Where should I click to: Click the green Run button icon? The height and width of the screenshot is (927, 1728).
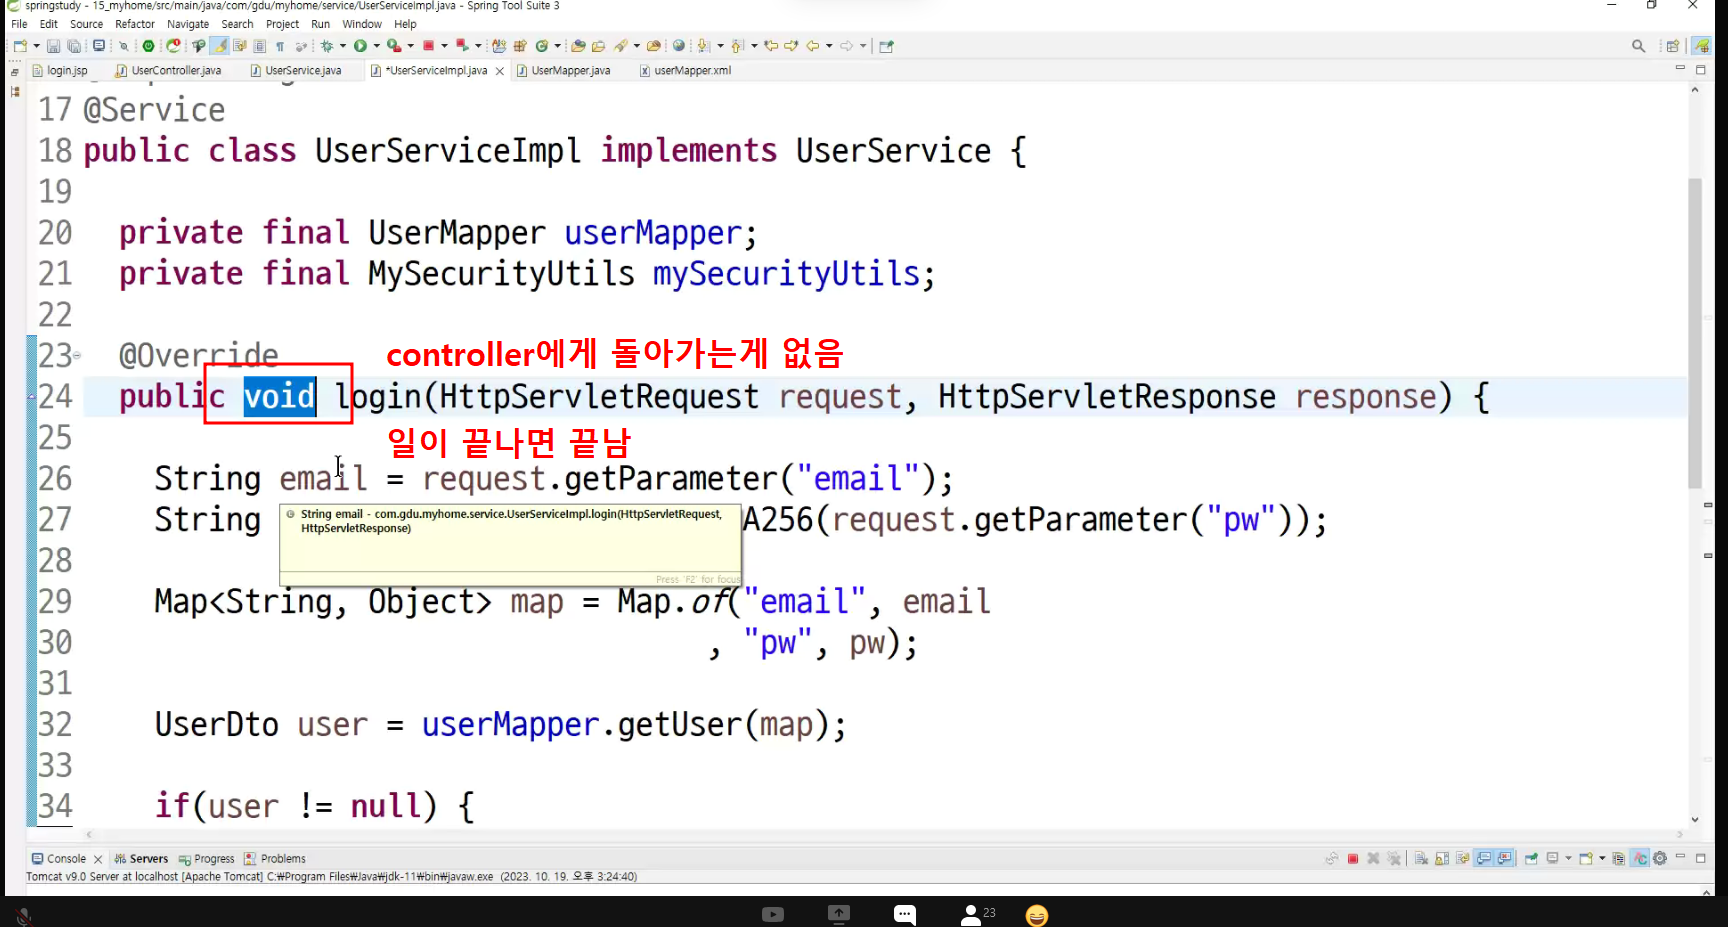[x=360, y=46]
